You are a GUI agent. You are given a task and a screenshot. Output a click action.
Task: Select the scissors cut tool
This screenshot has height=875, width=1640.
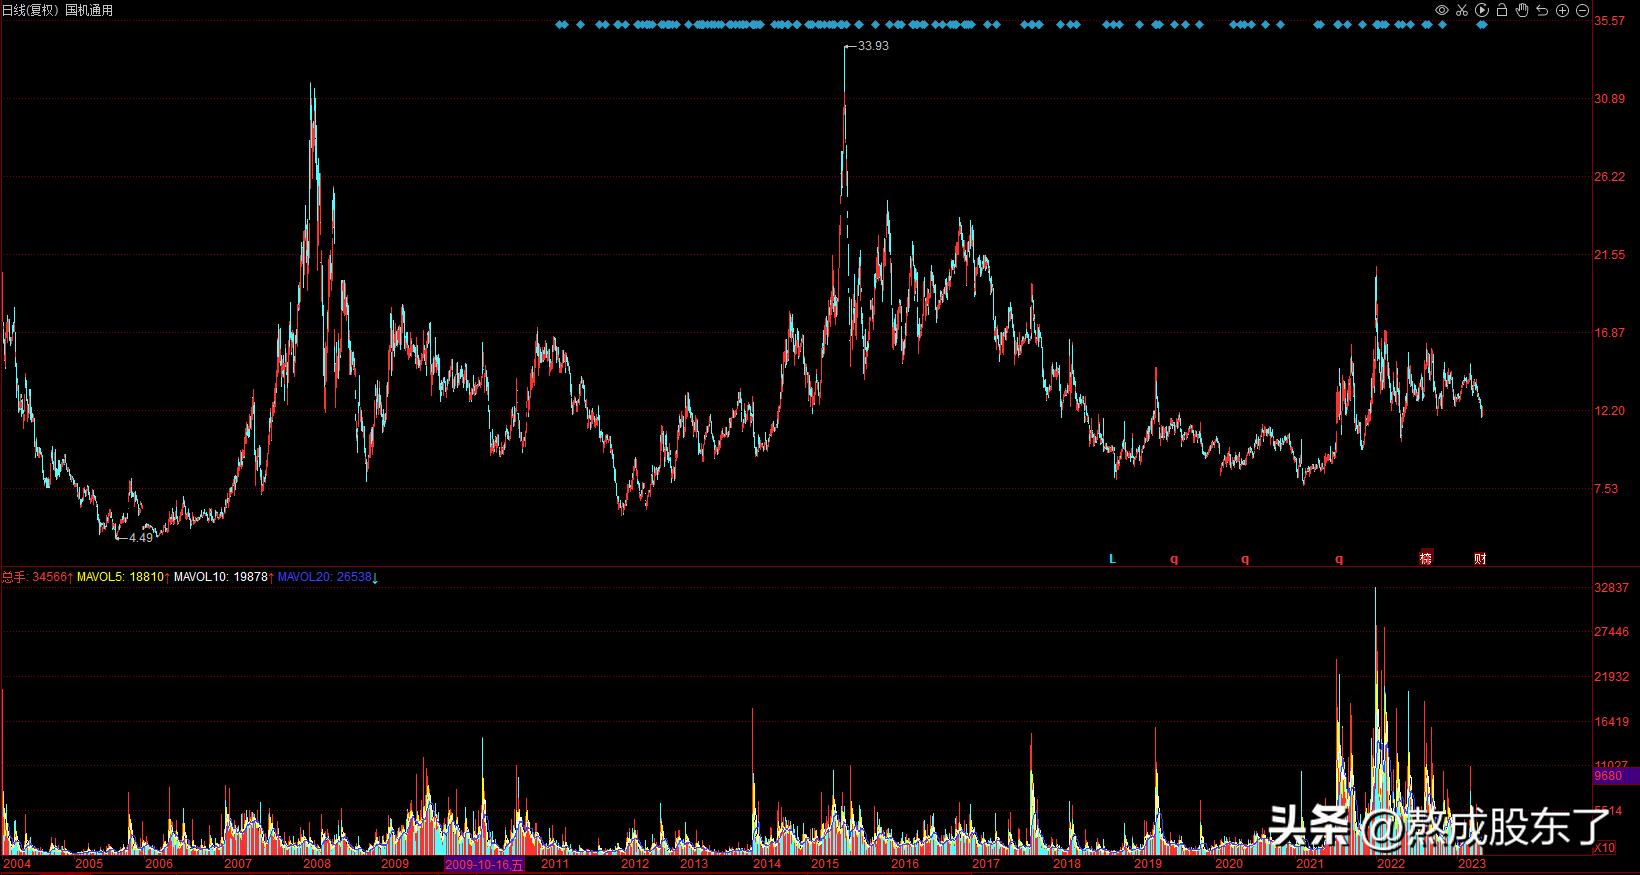click(1462, 10)
